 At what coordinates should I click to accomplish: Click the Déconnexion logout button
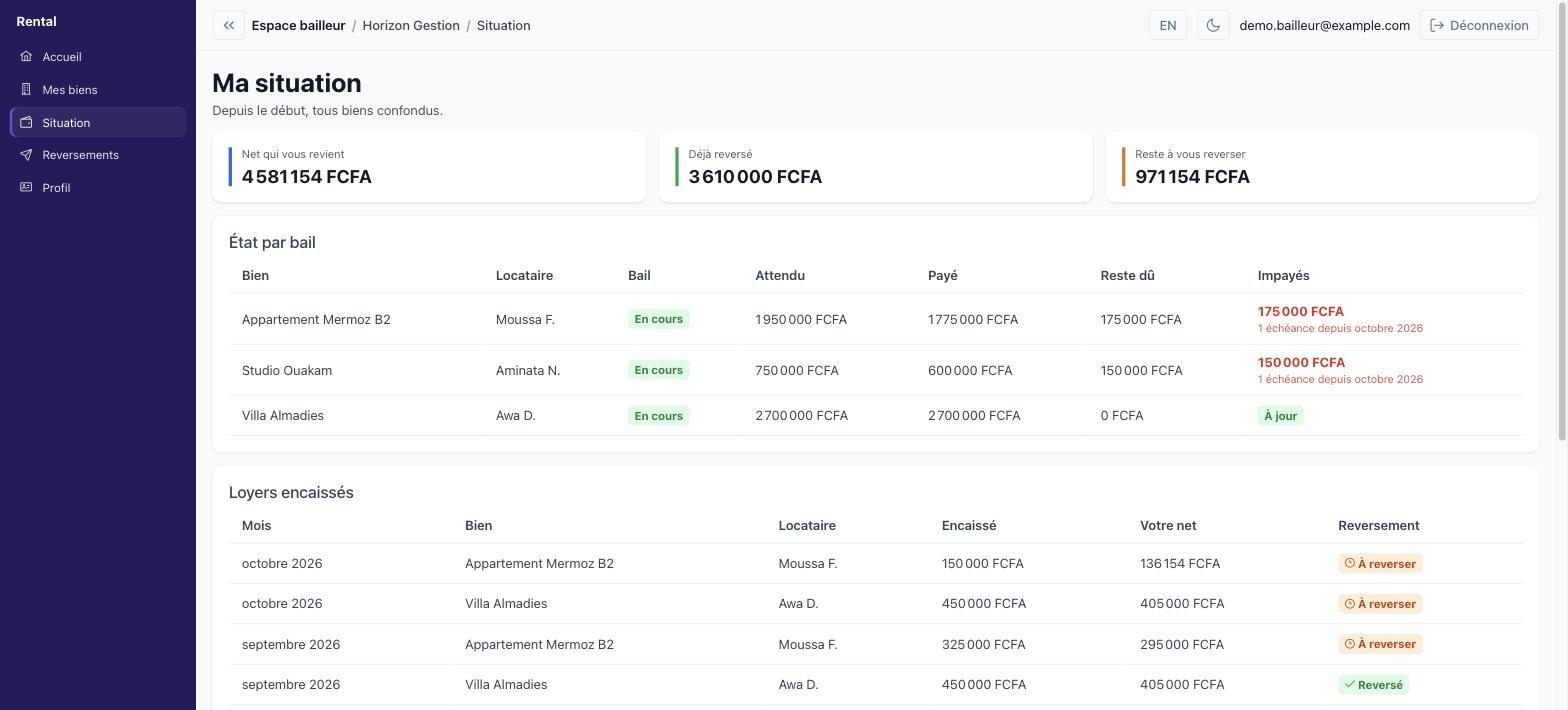point(1479,26)
